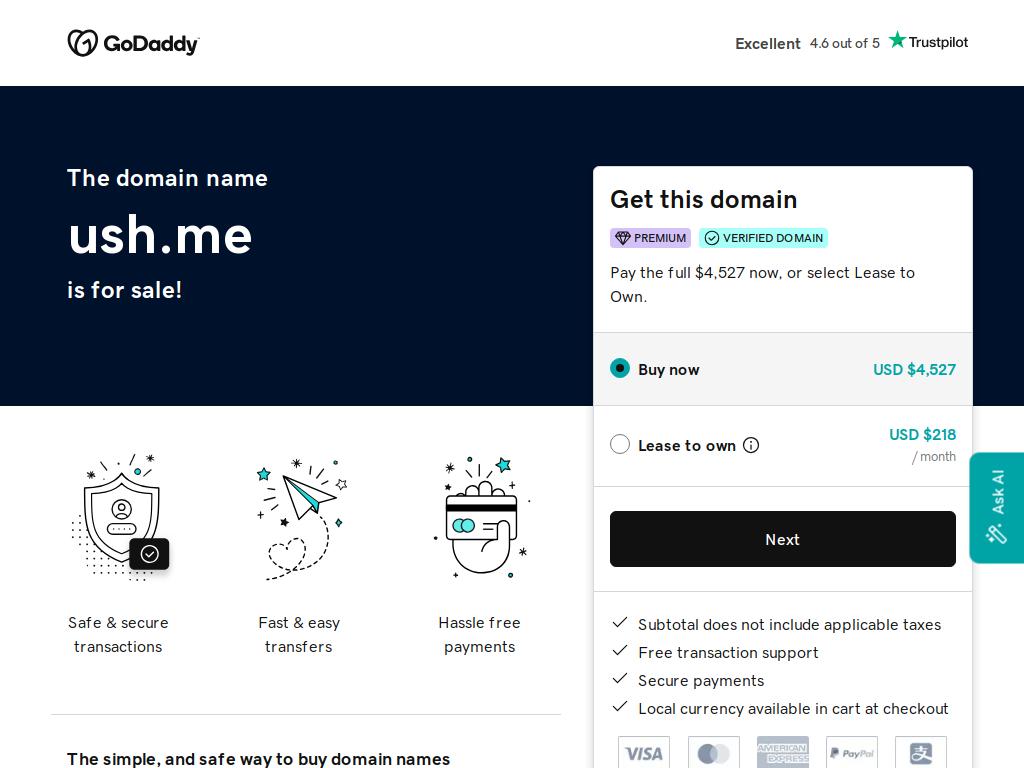Click the hassle free payments card illustration
The height and width of the screenshot is (768, 1024).
click(482, 518)
